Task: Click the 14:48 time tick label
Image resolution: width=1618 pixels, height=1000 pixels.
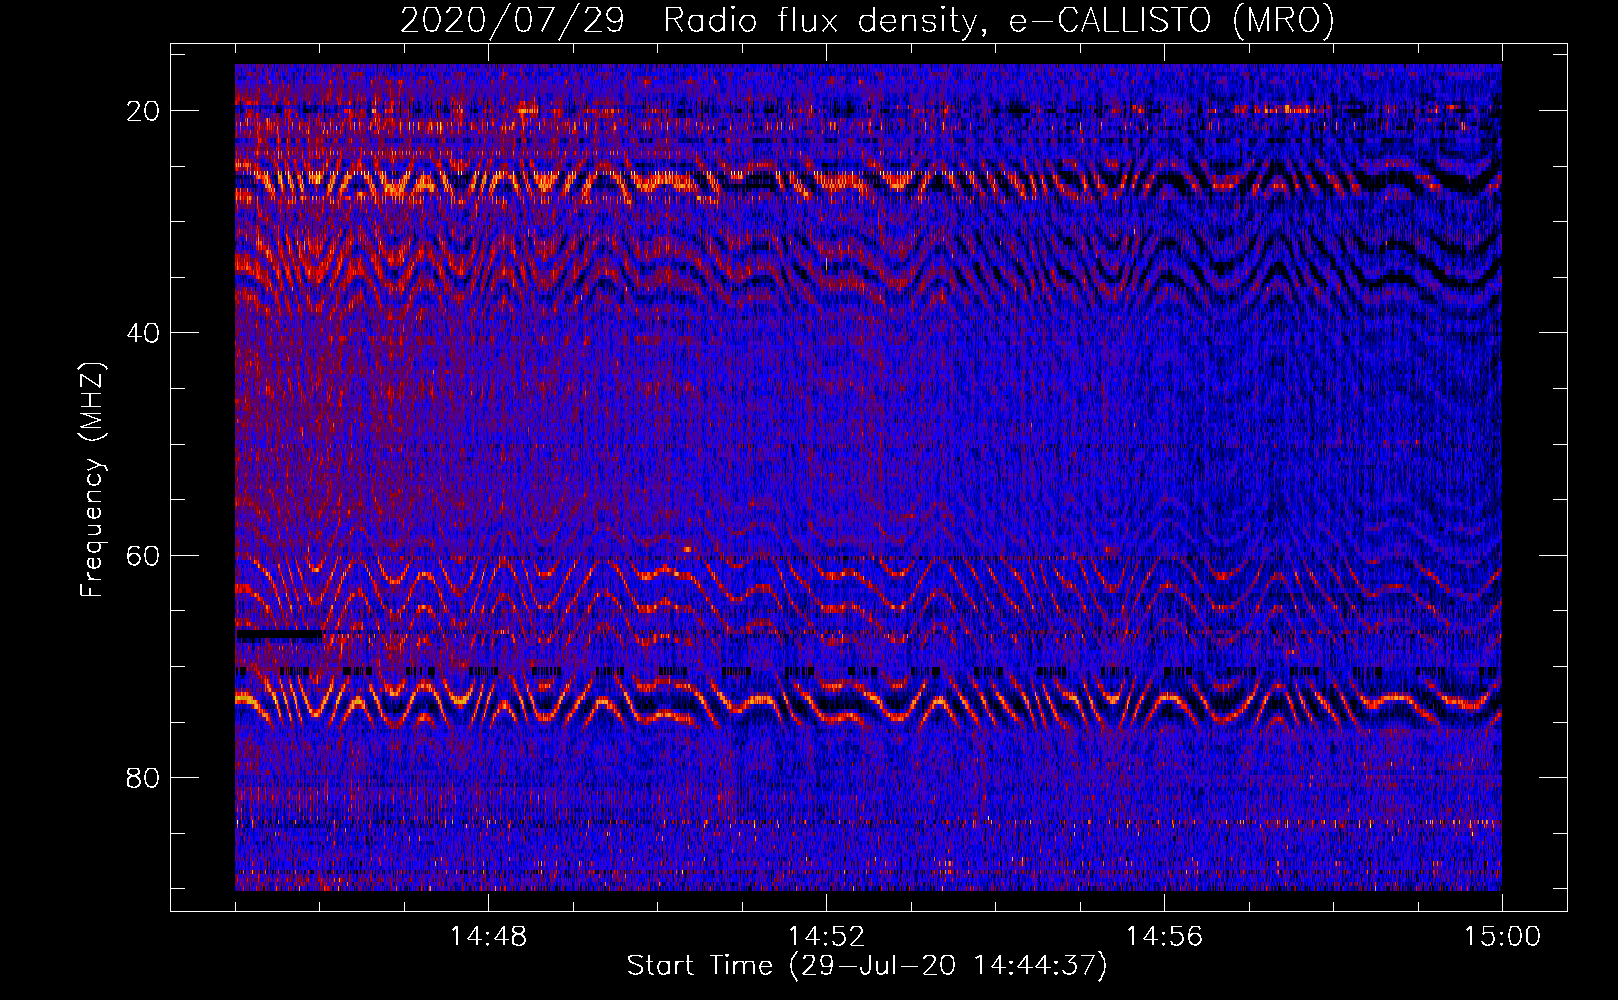Action: pyautogui.click(x=488, y=937)
